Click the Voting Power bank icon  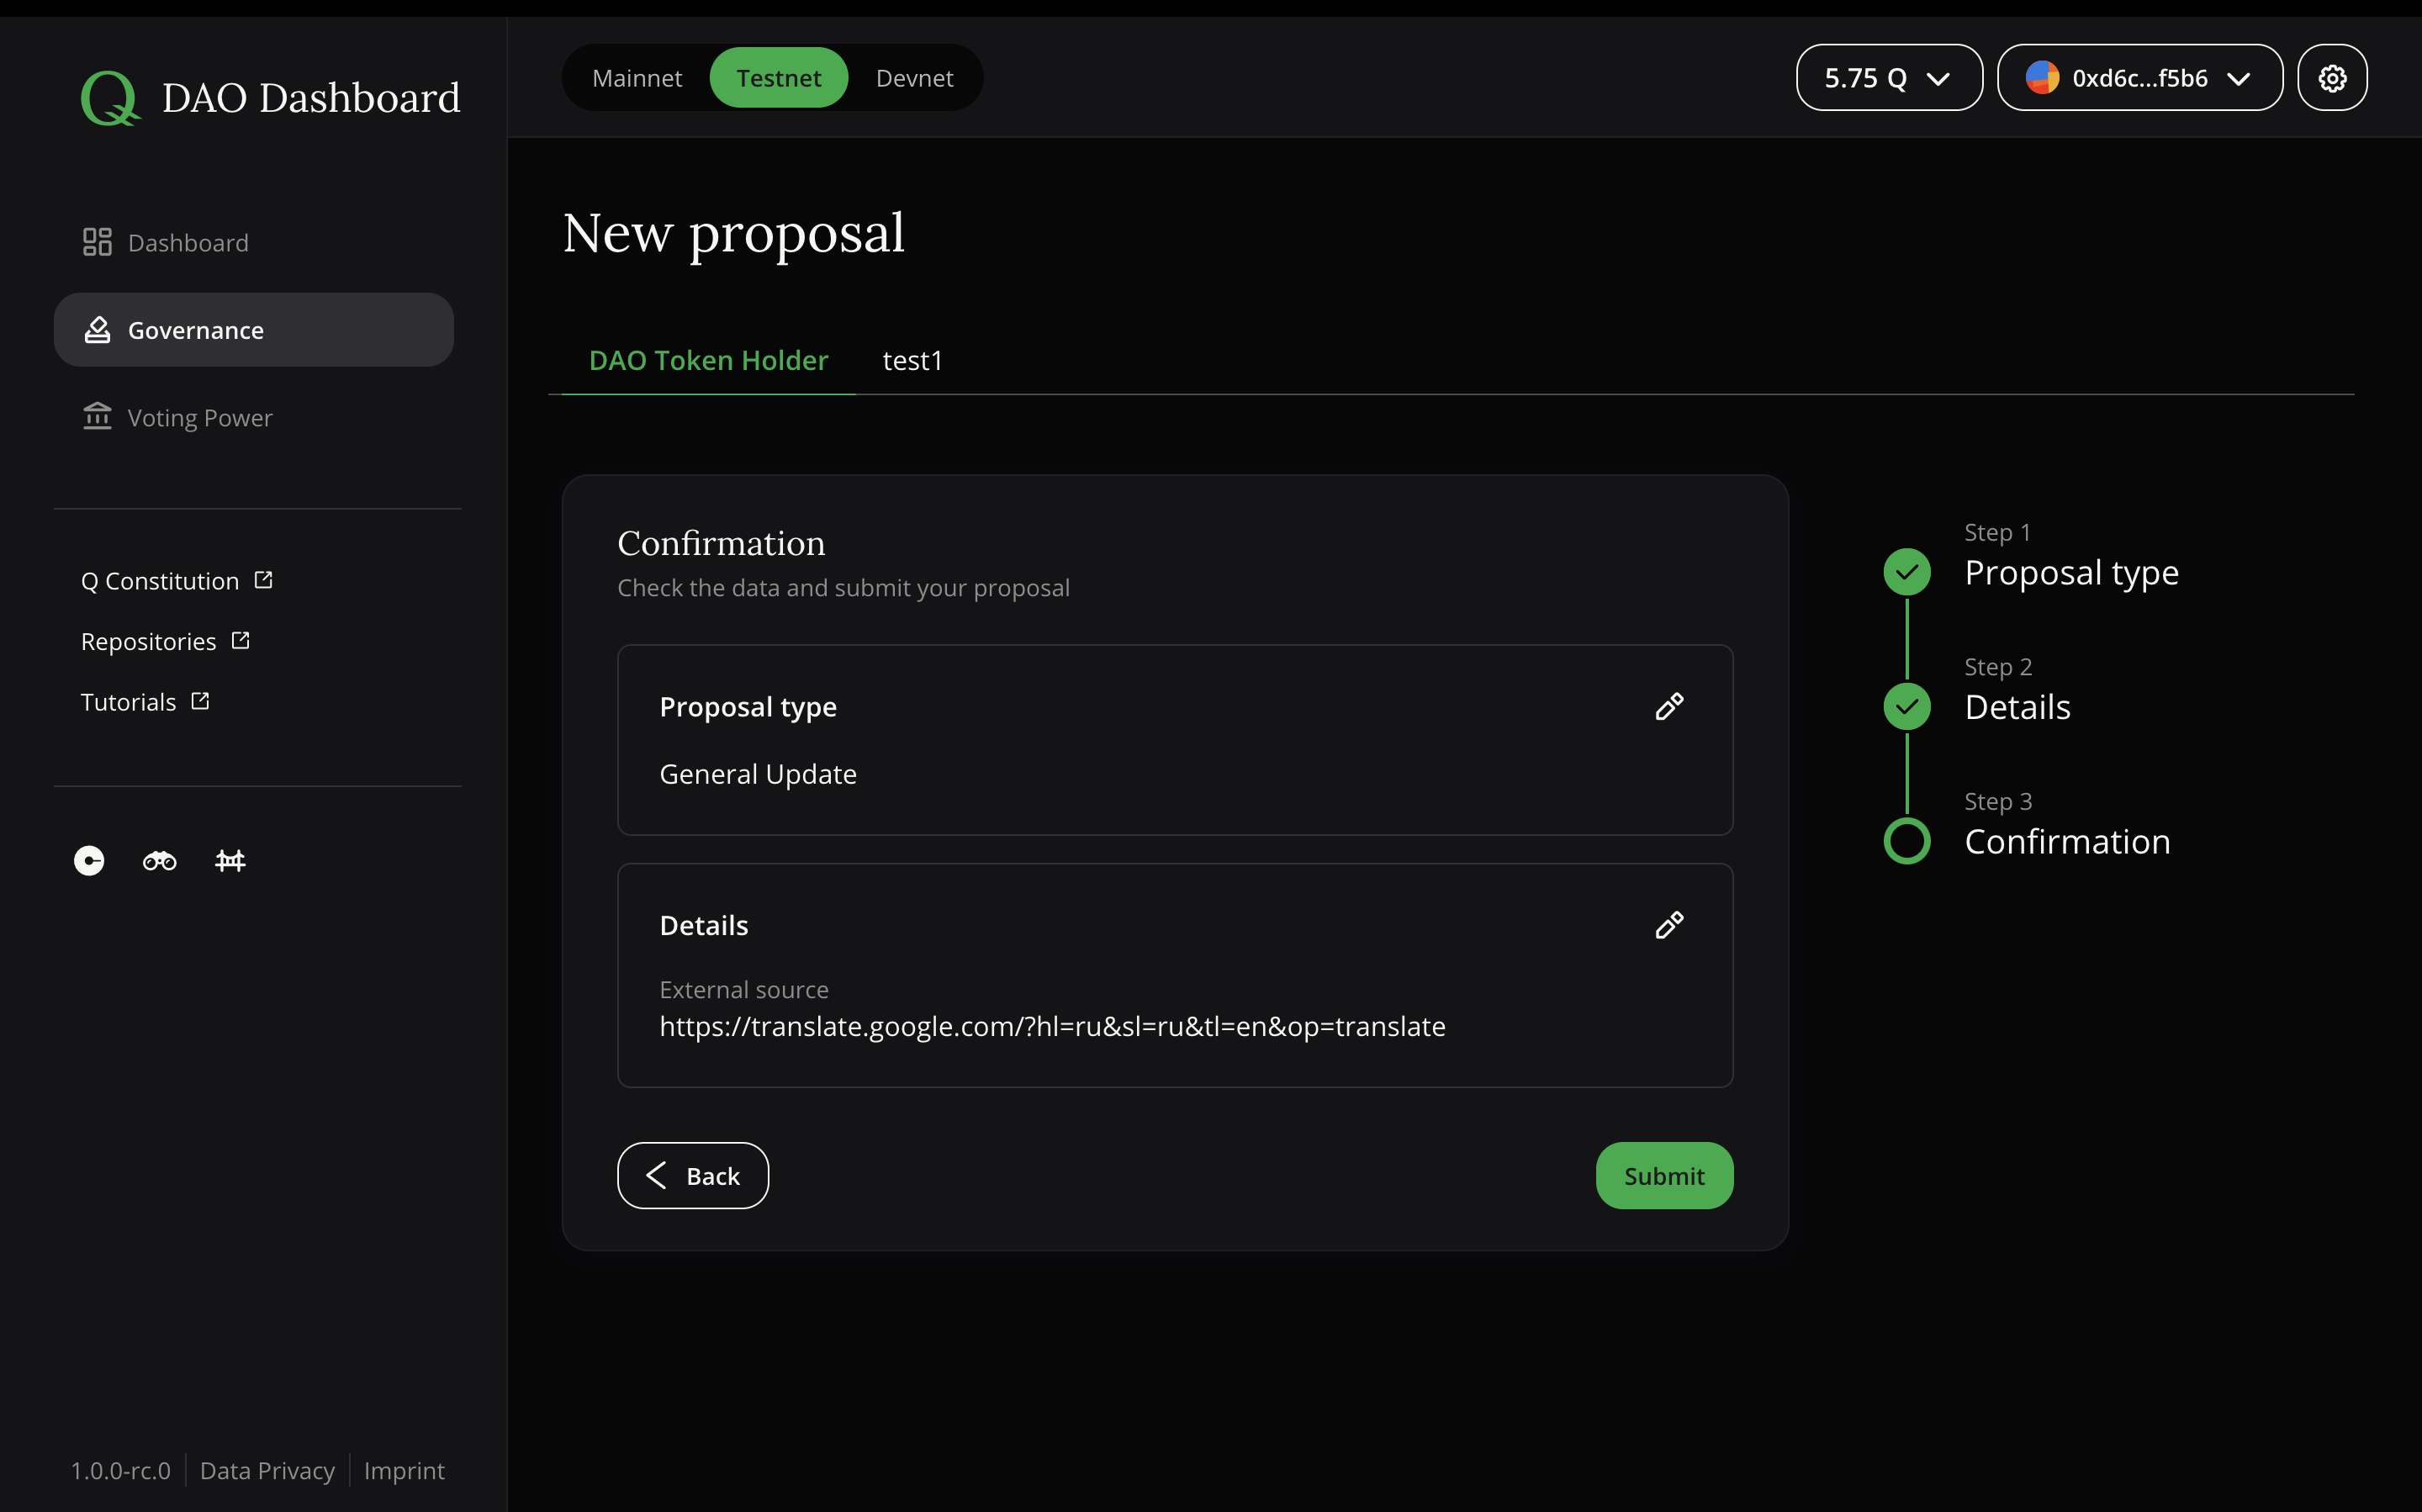point(97,417)
